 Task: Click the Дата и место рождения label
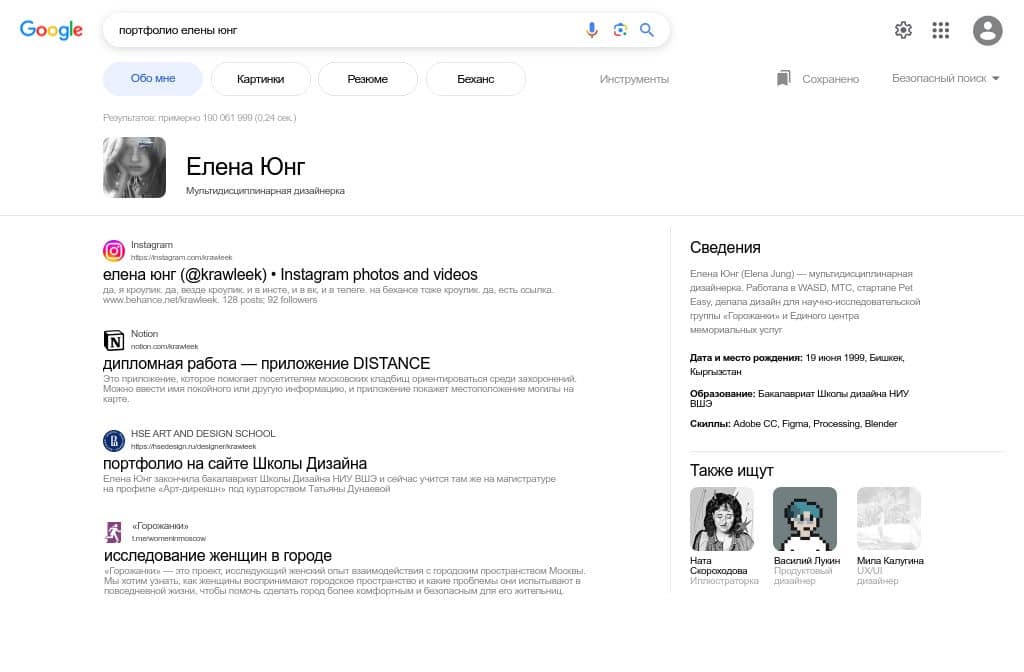pos(746,358)
